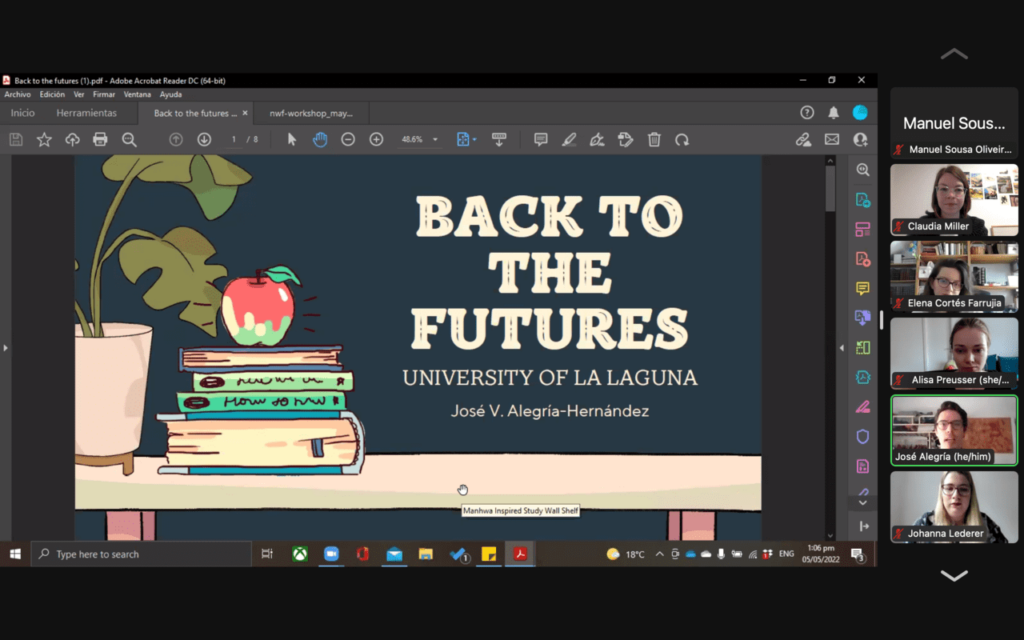Viewport: 1024px width, 640px height.
Task: Open the zoom percentage dropdown
Action: [x=435, y=140]
